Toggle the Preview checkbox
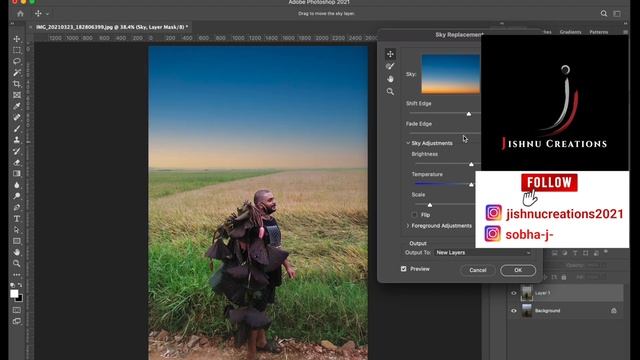Viewport: 640px width, 360px height. (x=404, y=269)
